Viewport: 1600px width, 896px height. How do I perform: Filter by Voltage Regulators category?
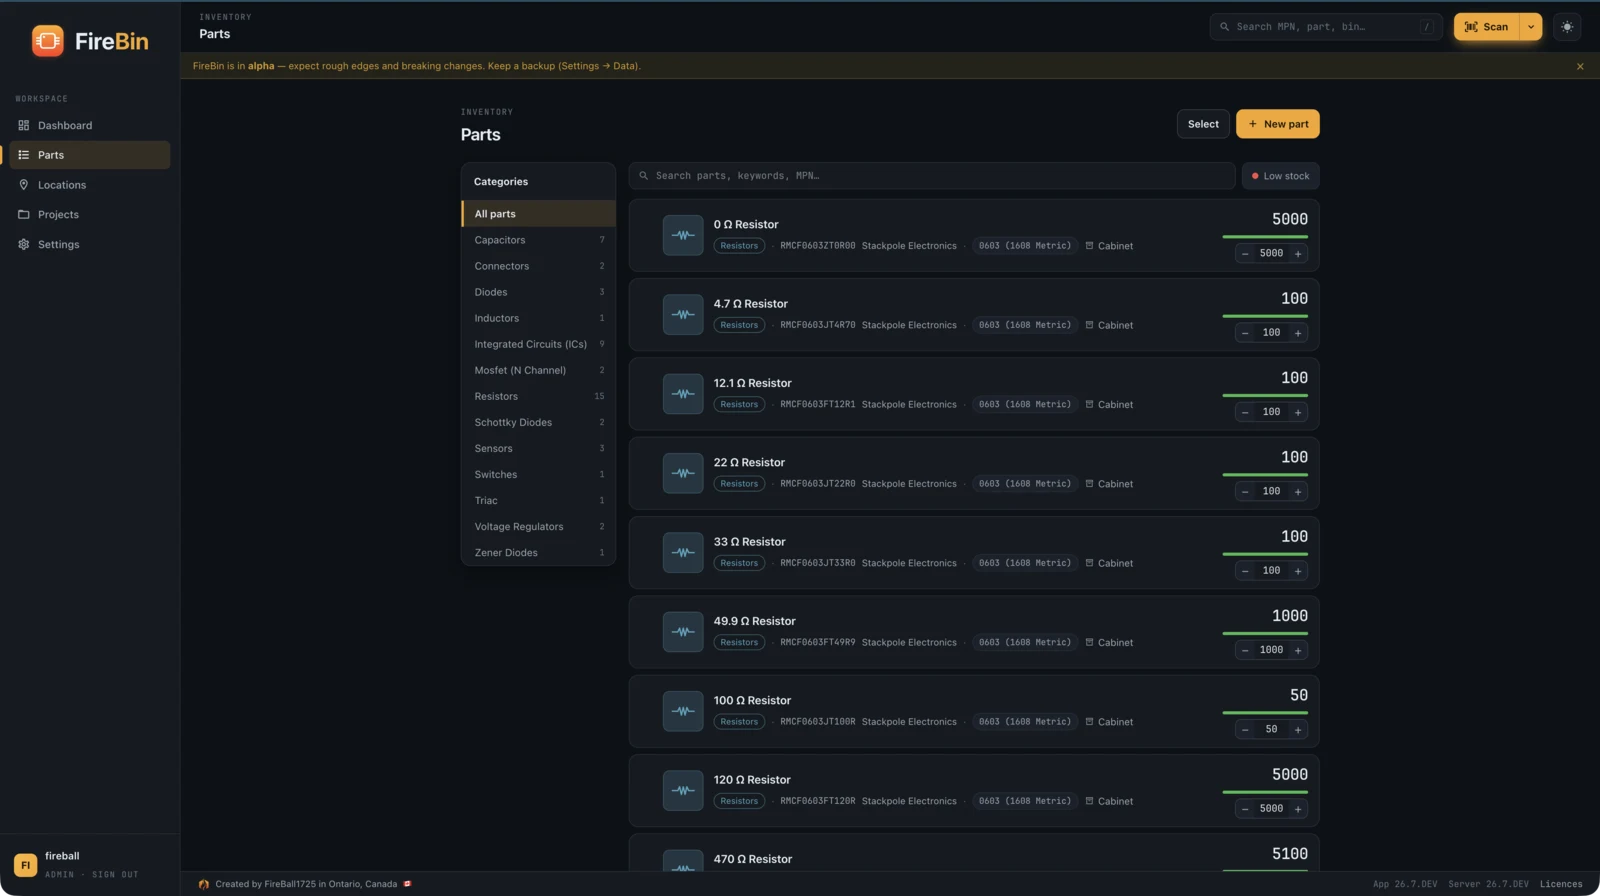[x=538, y=526]
